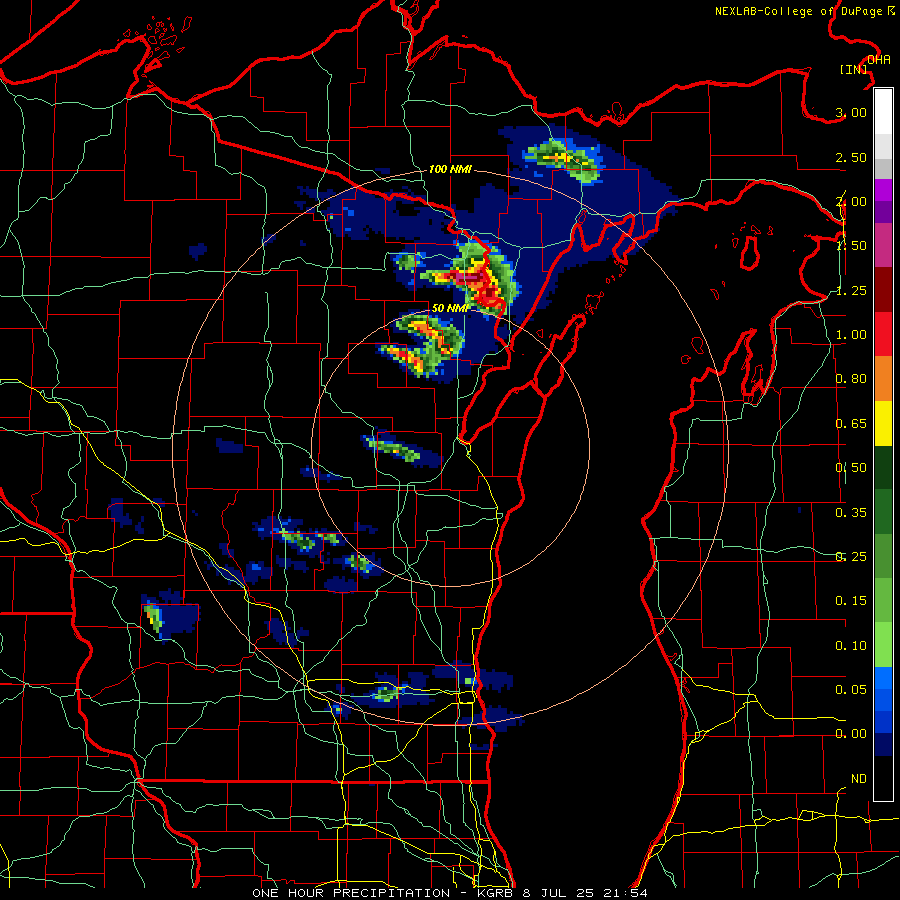This screenshot has width=900, height=900.
Task: Click the 0.25 legend value
Action: pyautogui.click(x=851, y=557)
